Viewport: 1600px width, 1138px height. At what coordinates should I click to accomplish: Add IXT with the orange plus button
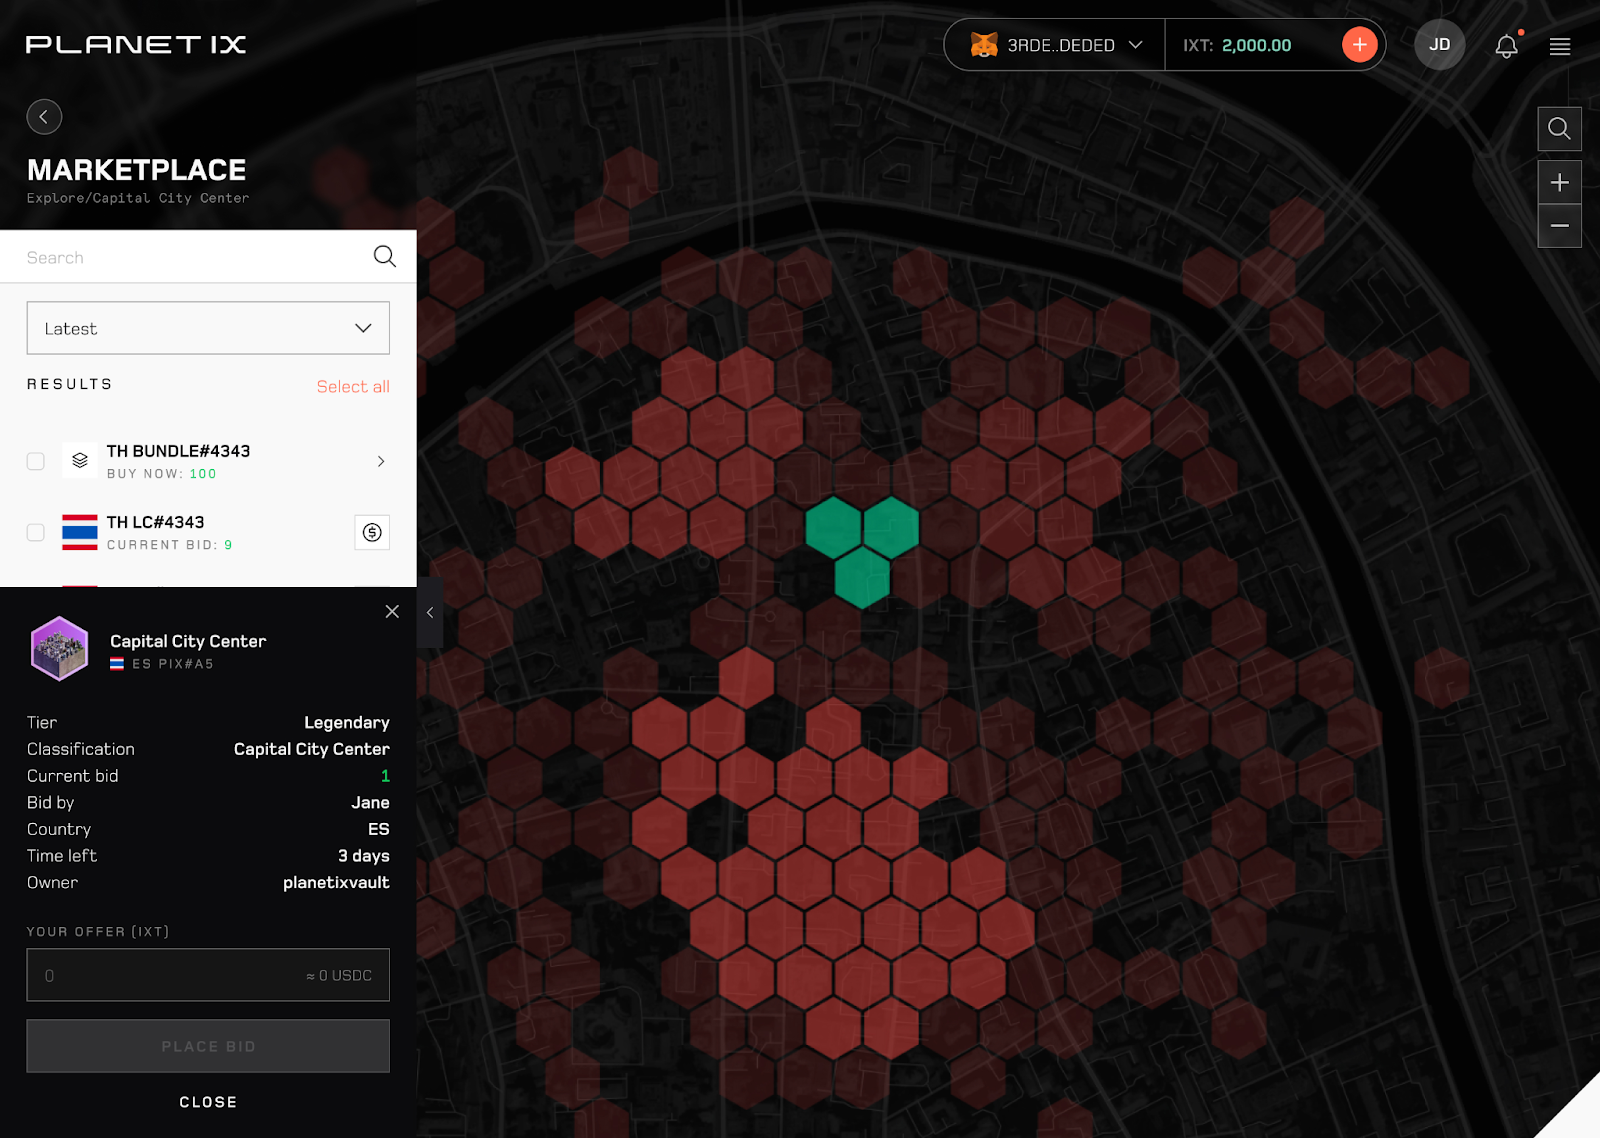tap(1360, 44)
